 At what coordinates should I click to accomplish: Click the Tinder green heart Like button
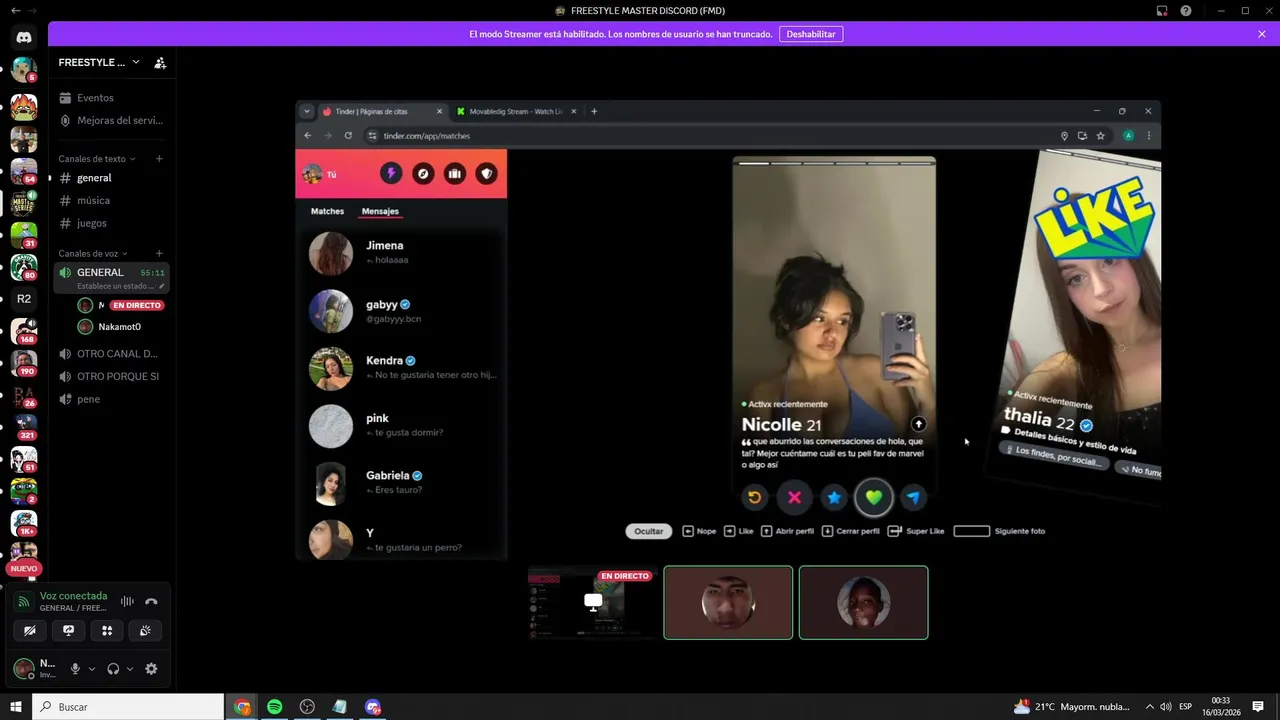pyautogui.click(x=874, y=497)
